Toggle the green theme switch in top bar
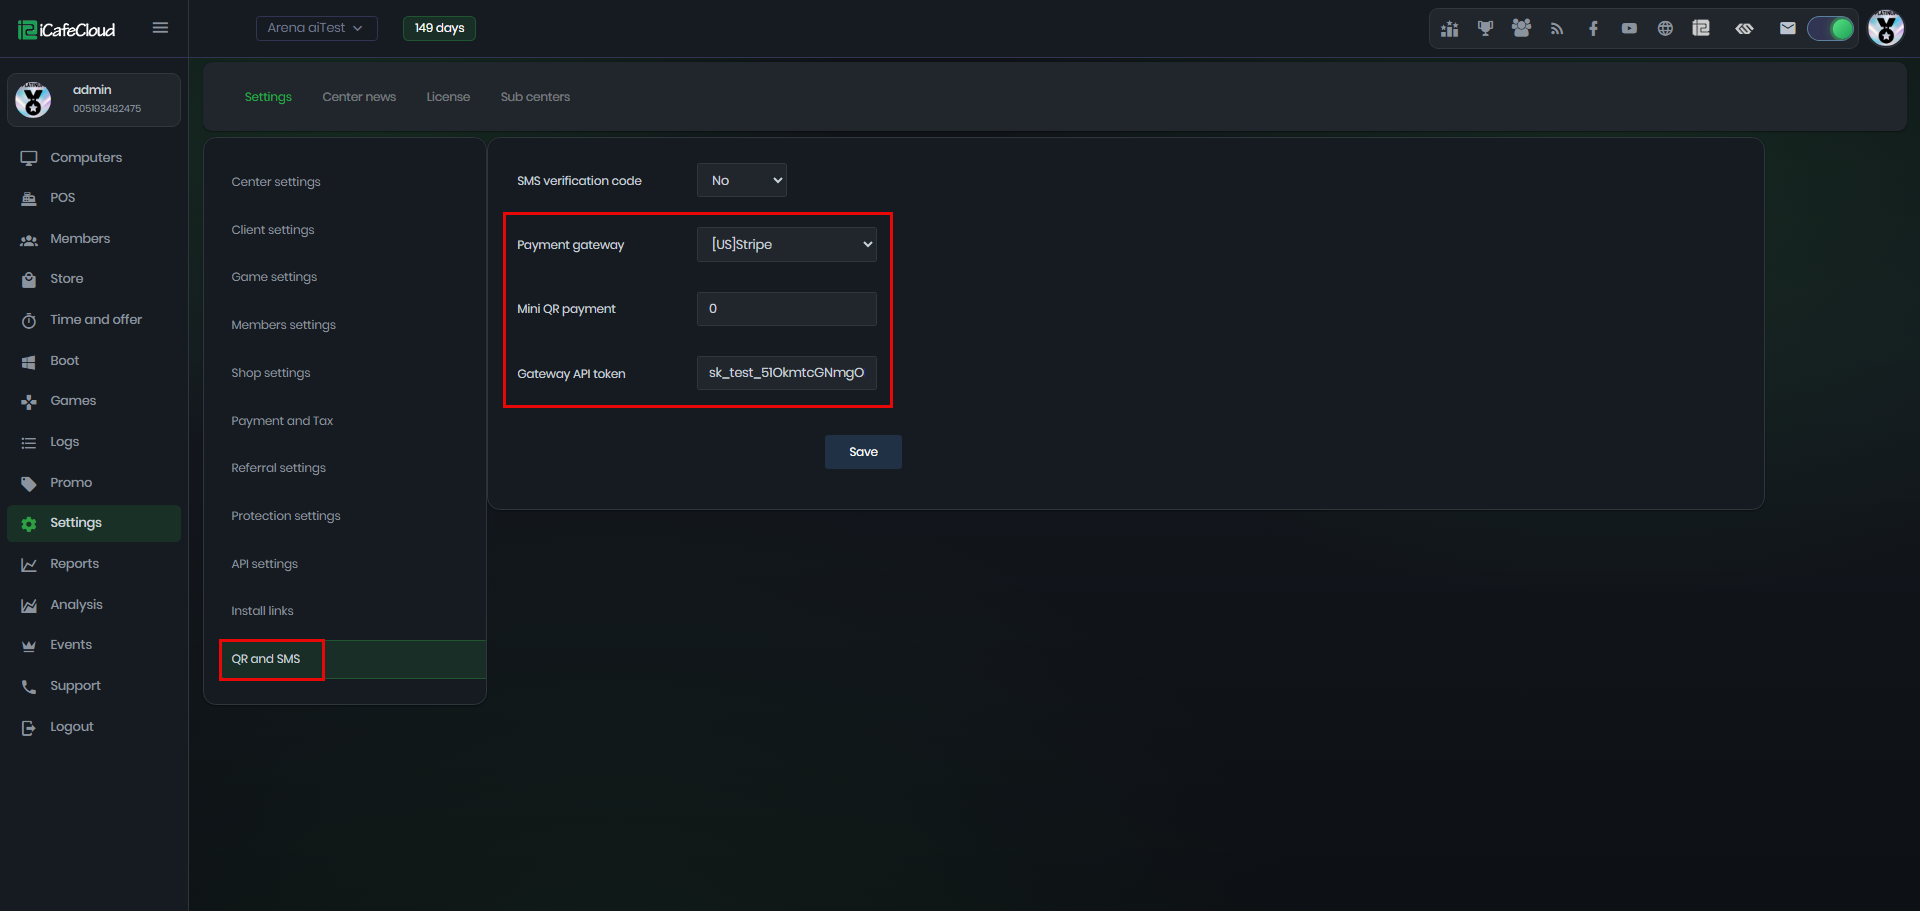1920x911 pixels. pos(1831,29)
